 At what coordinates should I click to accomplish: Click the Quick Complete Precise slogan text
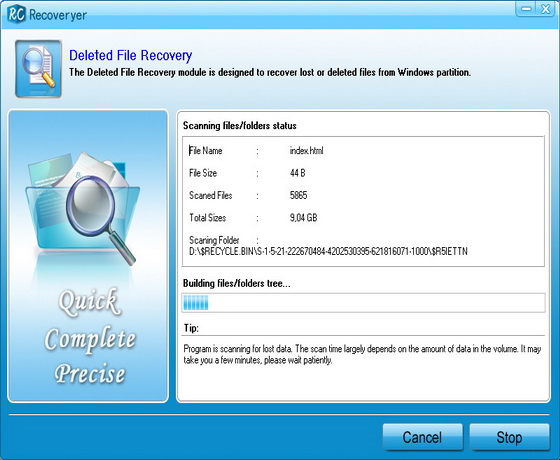point(90,336)
